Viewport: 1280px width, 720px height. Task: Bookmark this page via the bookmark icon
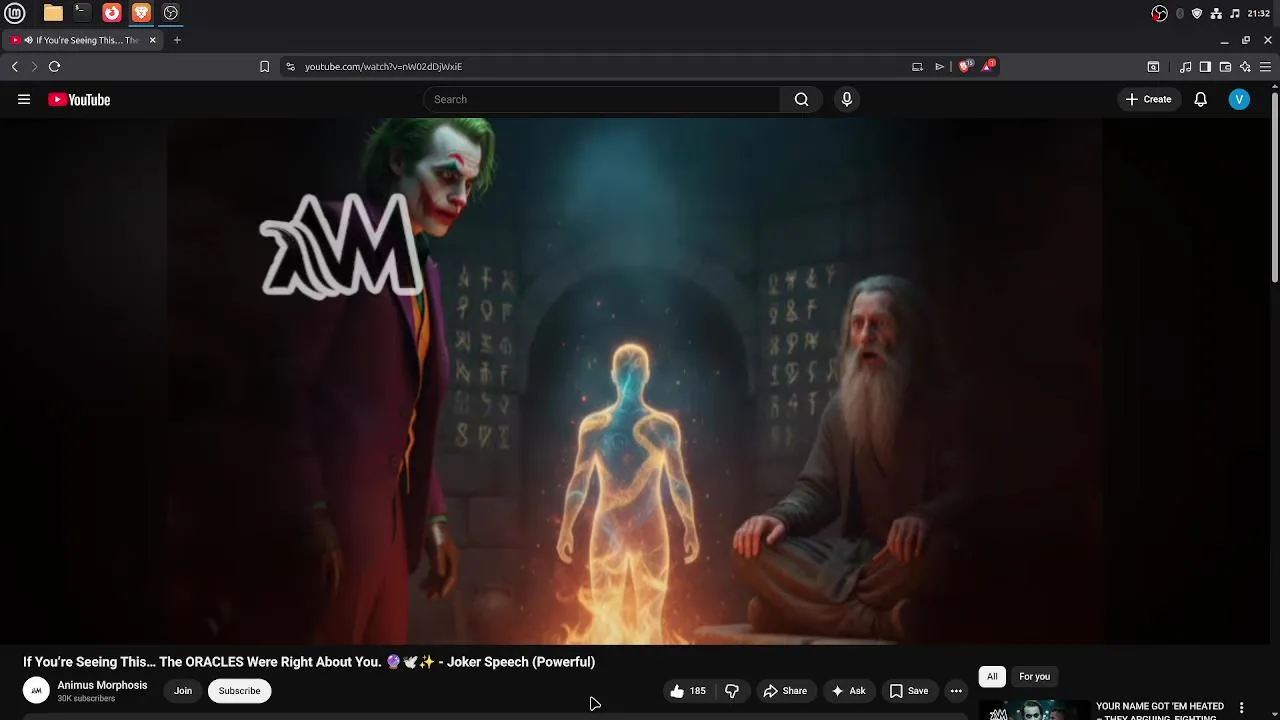point(264,66)
